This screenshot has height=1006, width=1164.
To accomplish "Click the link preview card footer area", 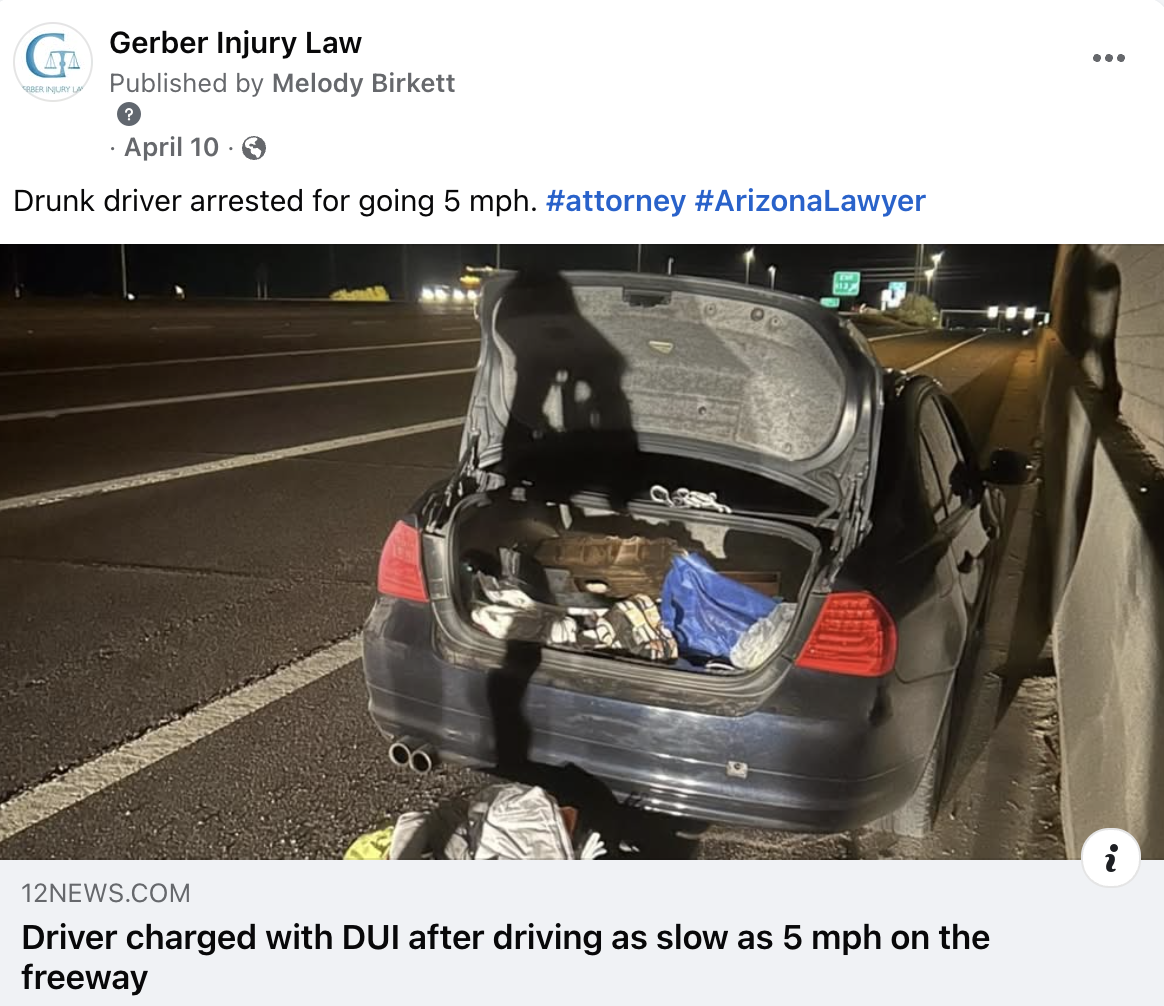I will click(x=582, y=933).
